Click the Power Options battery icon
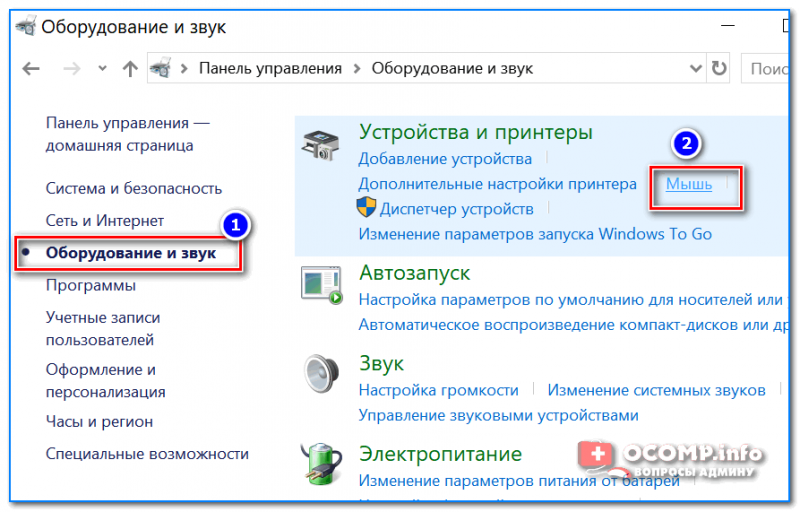This screenshot has width=800, height=512. coord(321,464)
